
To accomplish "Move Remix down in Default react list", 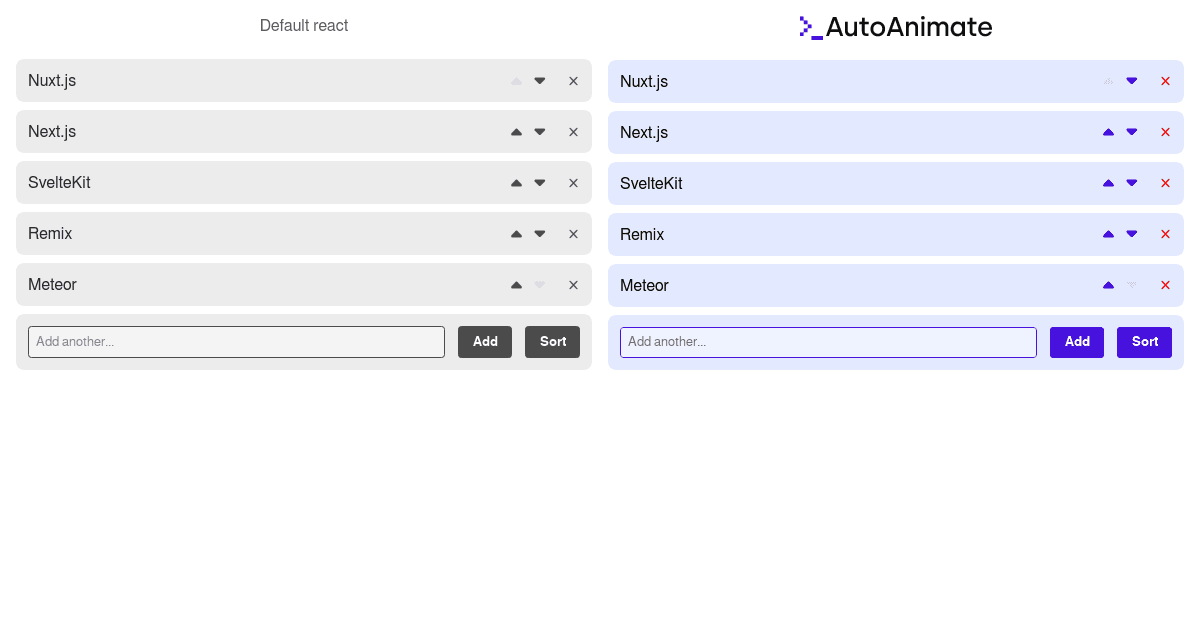I will pos(540,234).
